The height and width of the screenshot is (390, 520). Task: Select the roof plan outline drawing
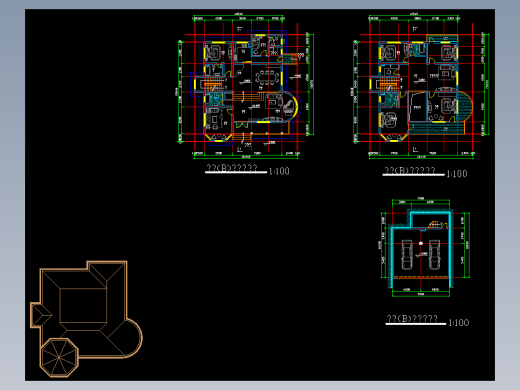[86, 319]
